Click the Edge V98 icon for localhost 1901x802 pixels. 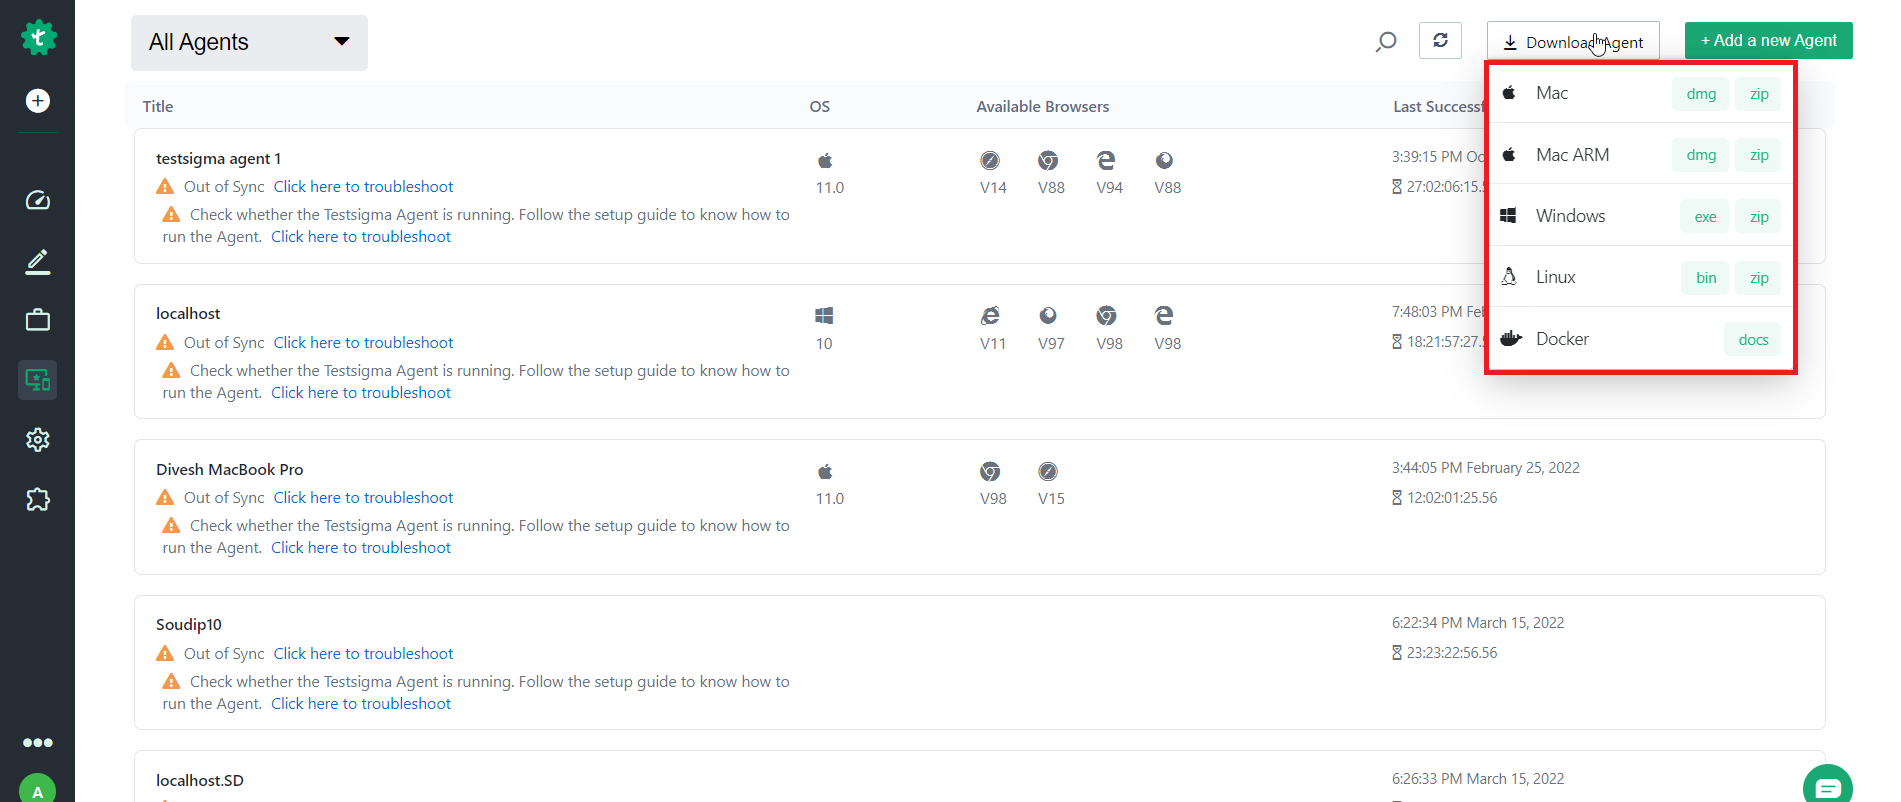(1164, 316)
